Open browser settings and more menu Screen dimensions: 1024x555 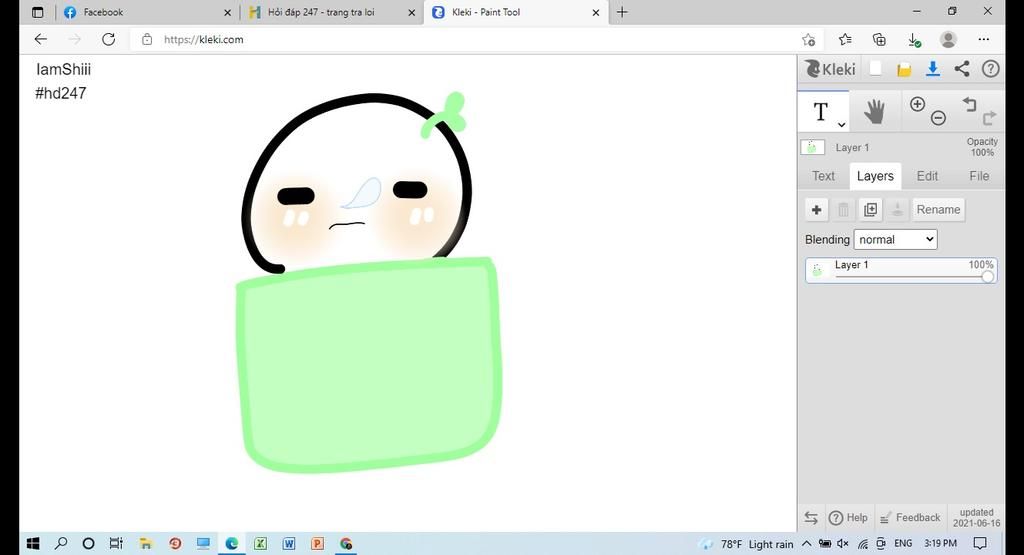984,39
